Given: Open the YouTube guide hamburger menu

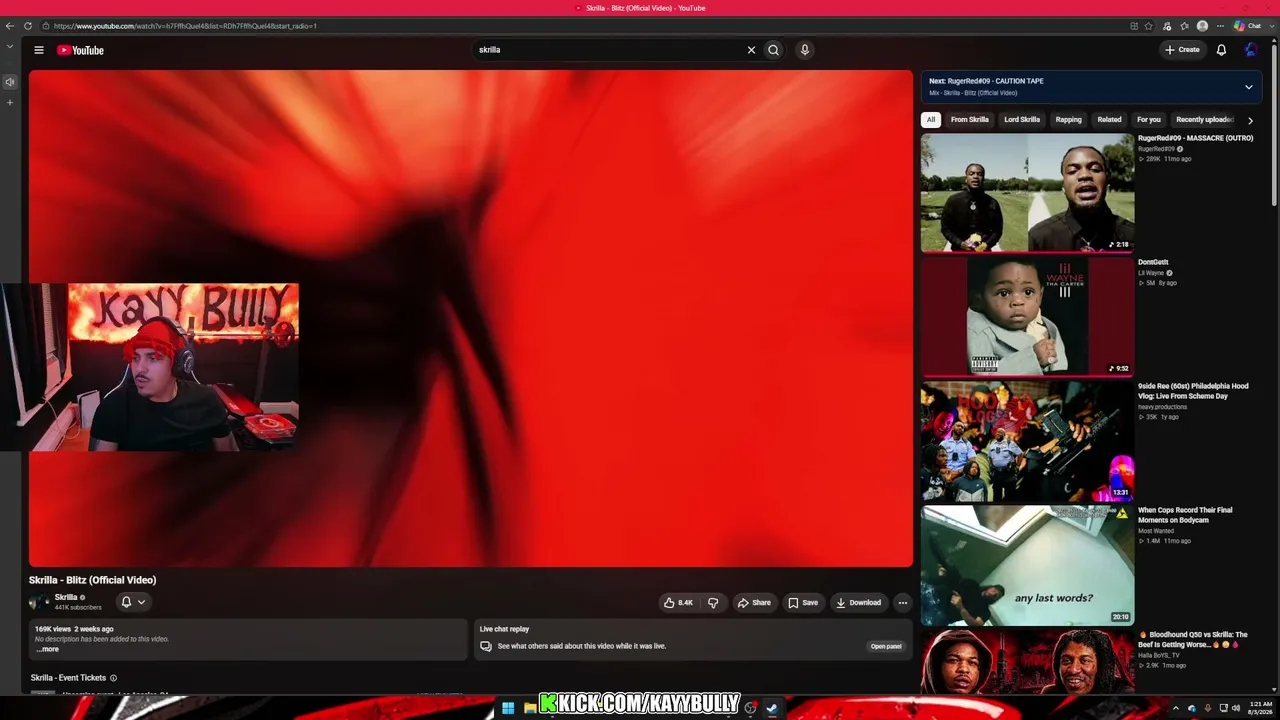Looking at the screenshot, I should tap(39, 50).
